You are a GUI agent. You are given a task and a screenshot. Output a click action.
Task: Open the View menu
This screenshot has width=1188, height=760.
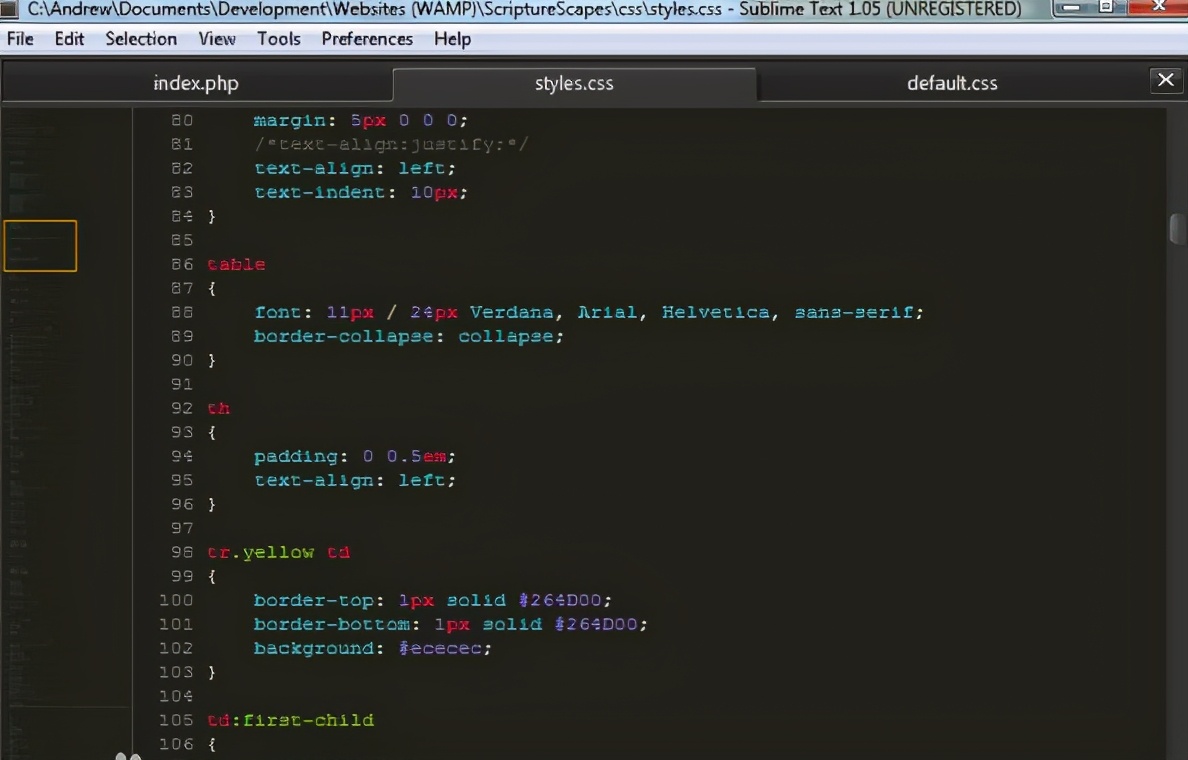217,39
